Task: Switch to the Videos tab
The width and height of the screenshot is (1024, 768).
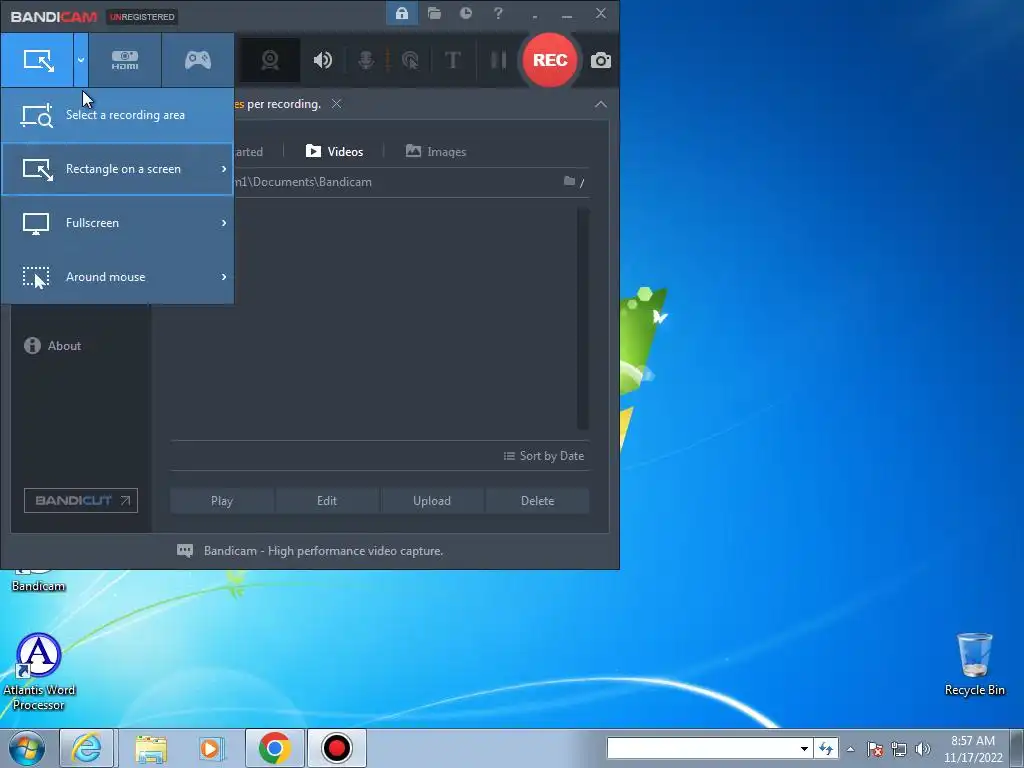Action: click(x=334, y=152)
